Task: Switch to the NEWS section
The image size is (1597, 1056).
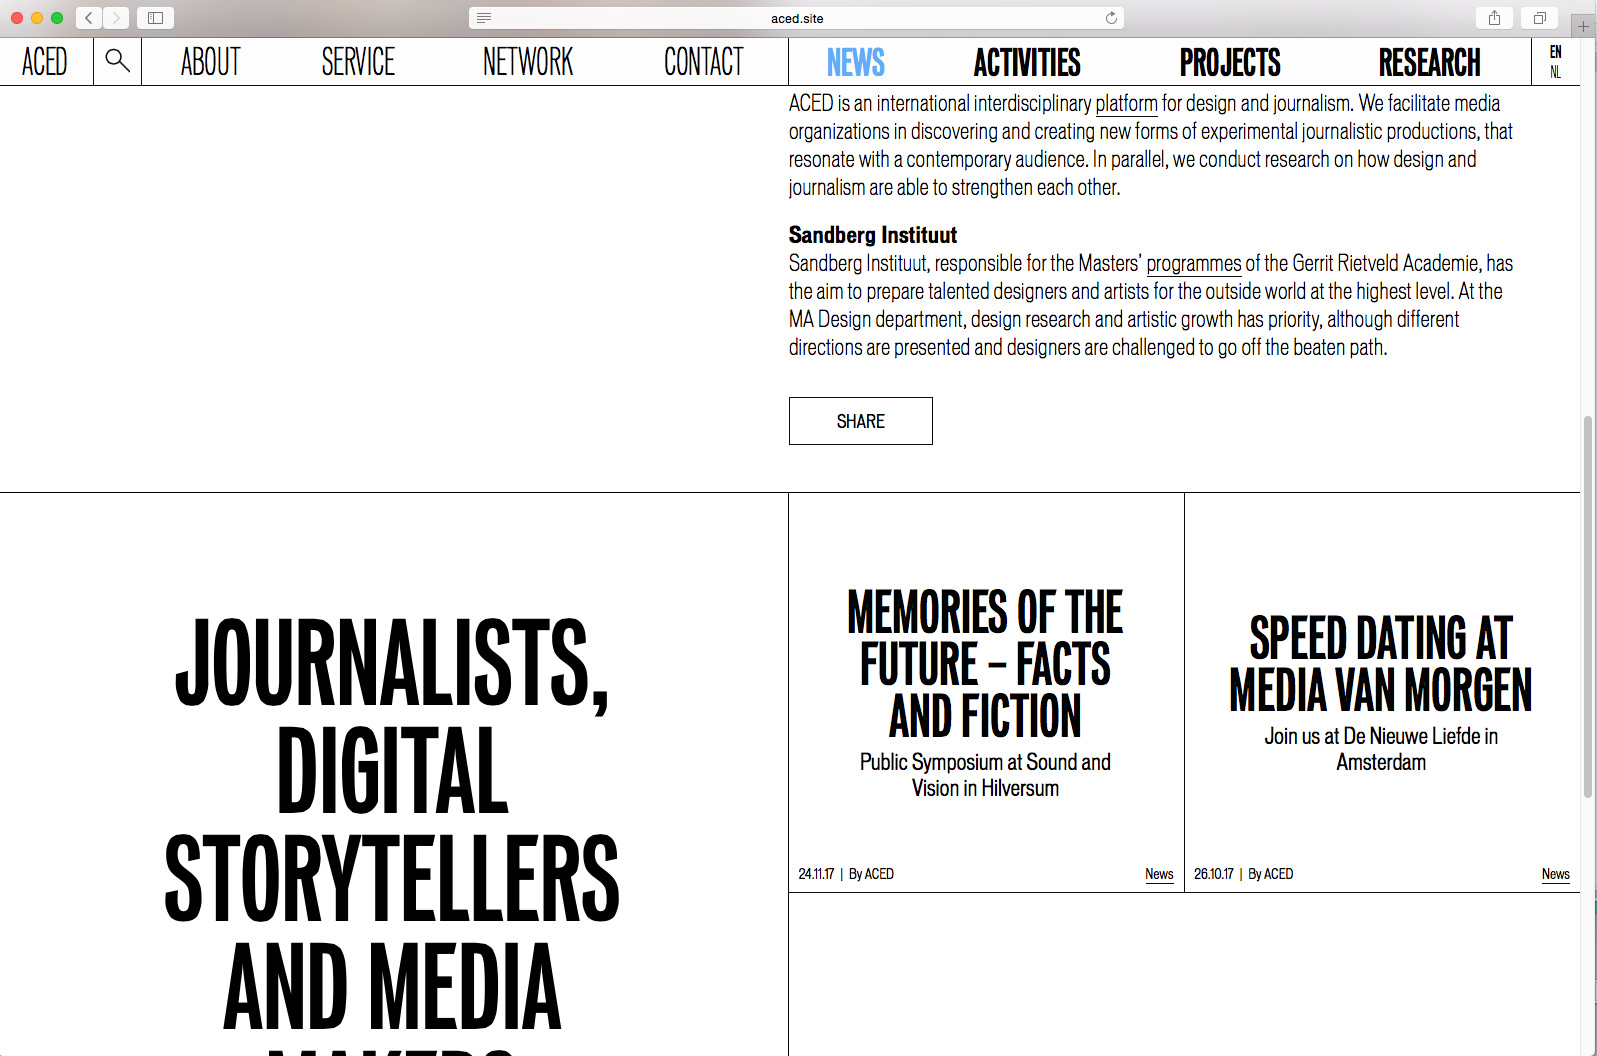Action: coord(856,62)
